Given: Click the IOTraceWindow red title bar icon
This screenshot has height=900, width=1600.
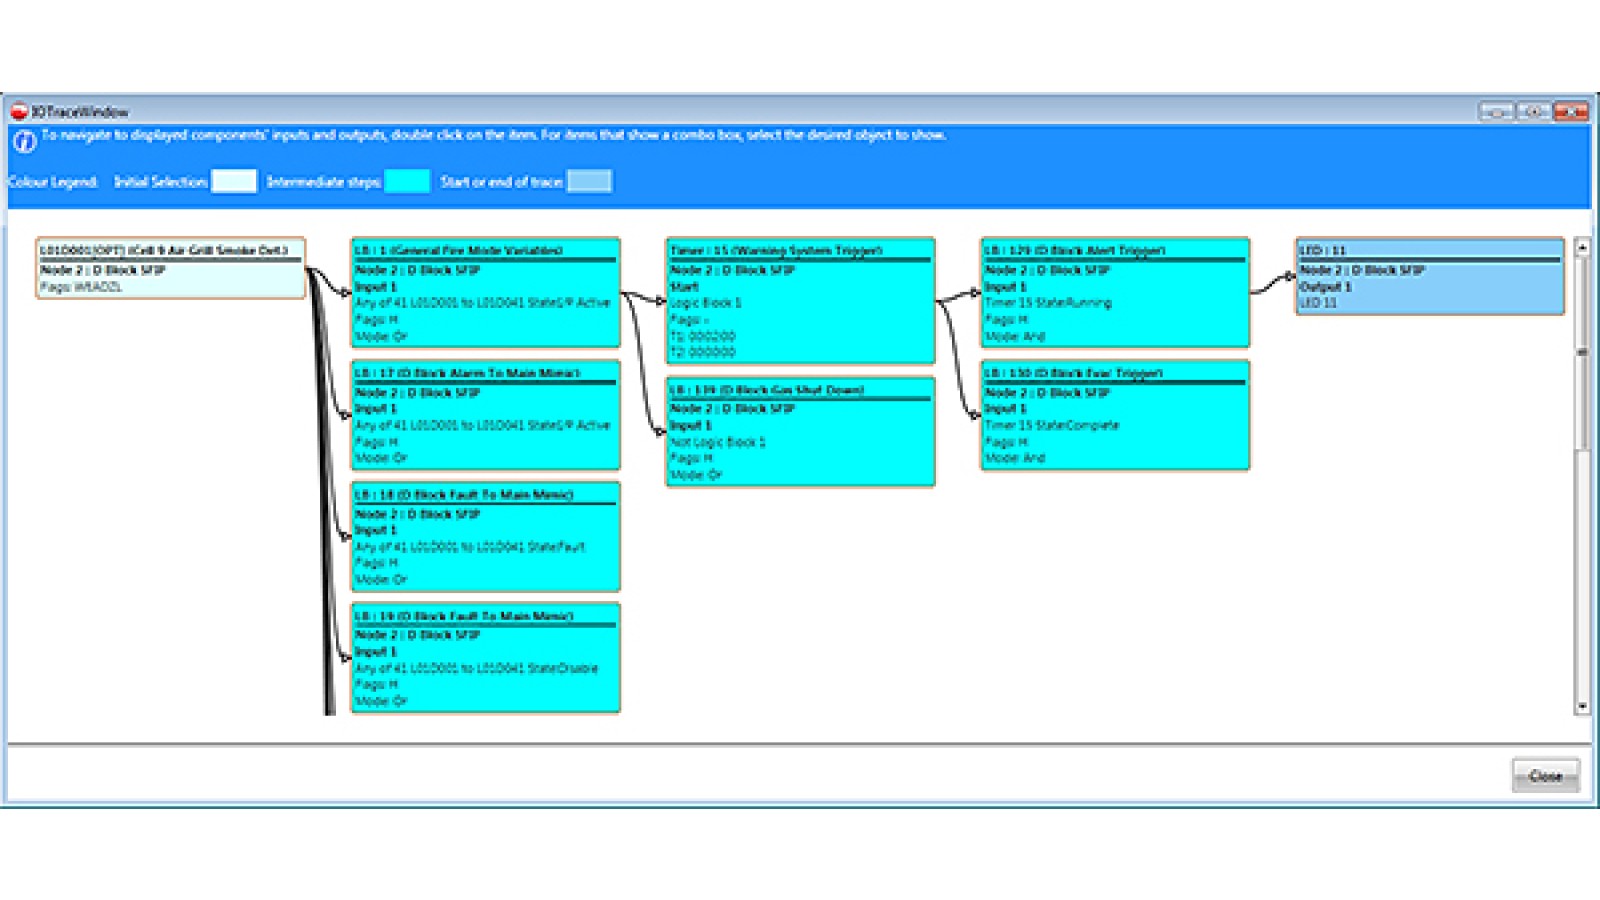Looking at the screenshot, I should coord(18,112).
